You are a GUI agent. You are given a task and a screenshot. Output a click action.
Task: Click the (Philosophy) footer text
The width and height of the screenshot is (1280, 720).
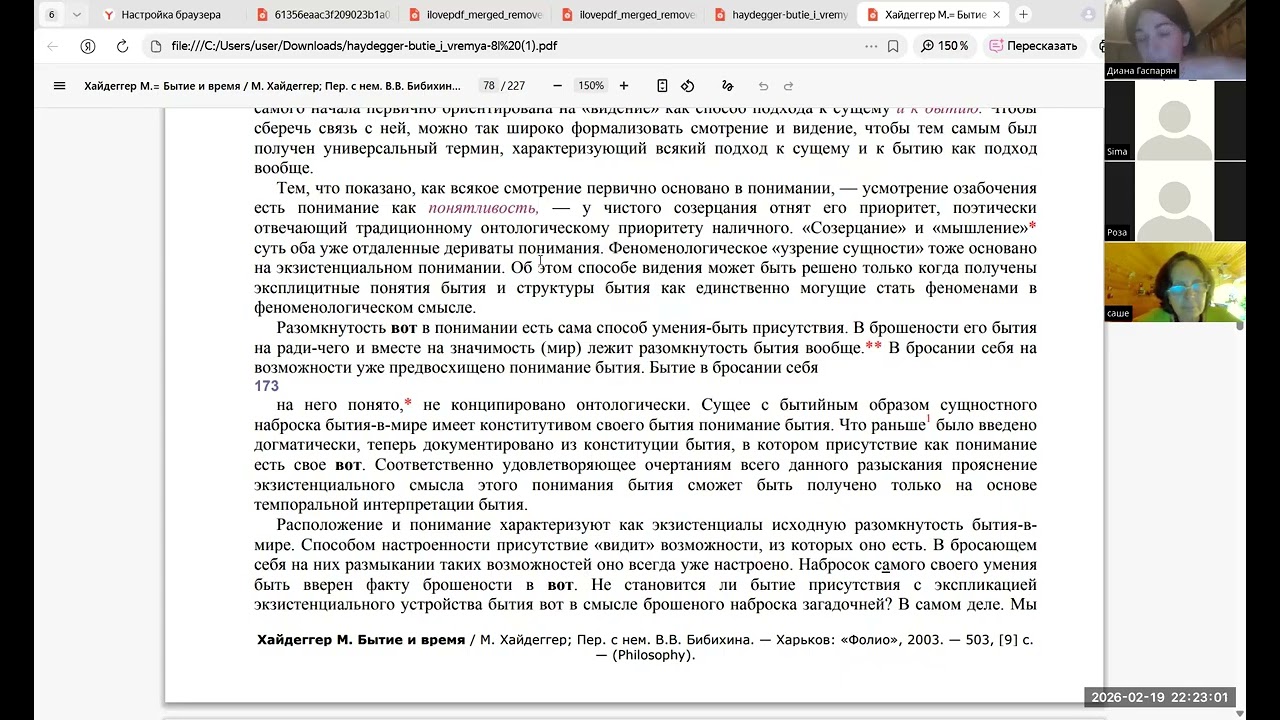click(653, 656)
